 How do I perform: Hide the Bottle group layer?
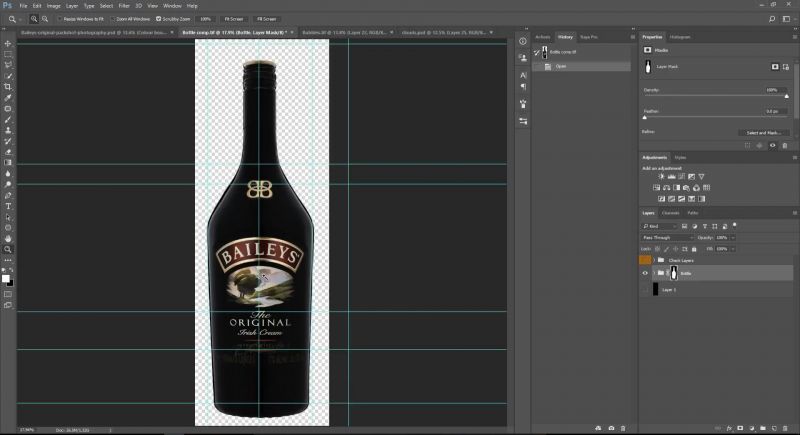[x=645, y=273]
